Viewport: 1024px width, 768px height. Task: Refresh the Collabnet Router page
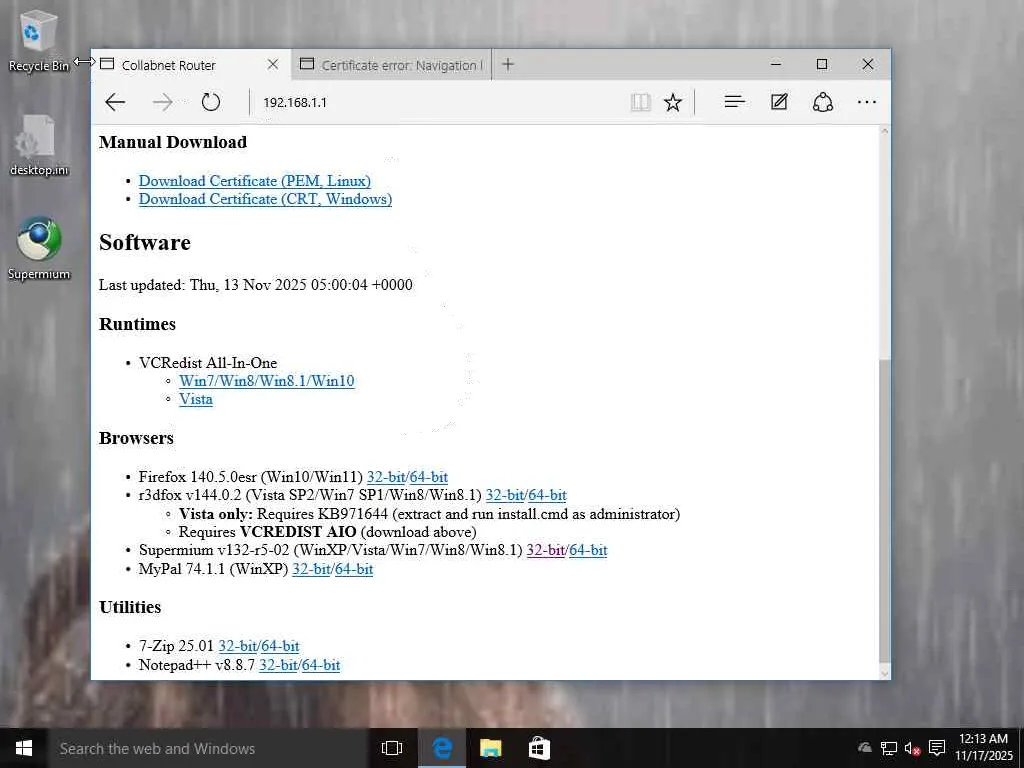point(210,102)
